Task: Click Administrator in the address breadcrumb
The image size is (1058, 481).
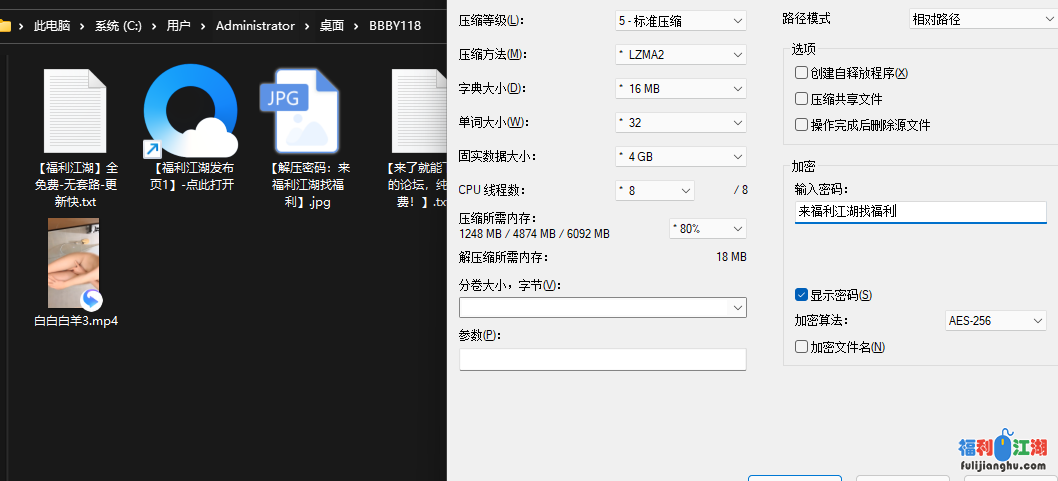Action: point(255,26)
